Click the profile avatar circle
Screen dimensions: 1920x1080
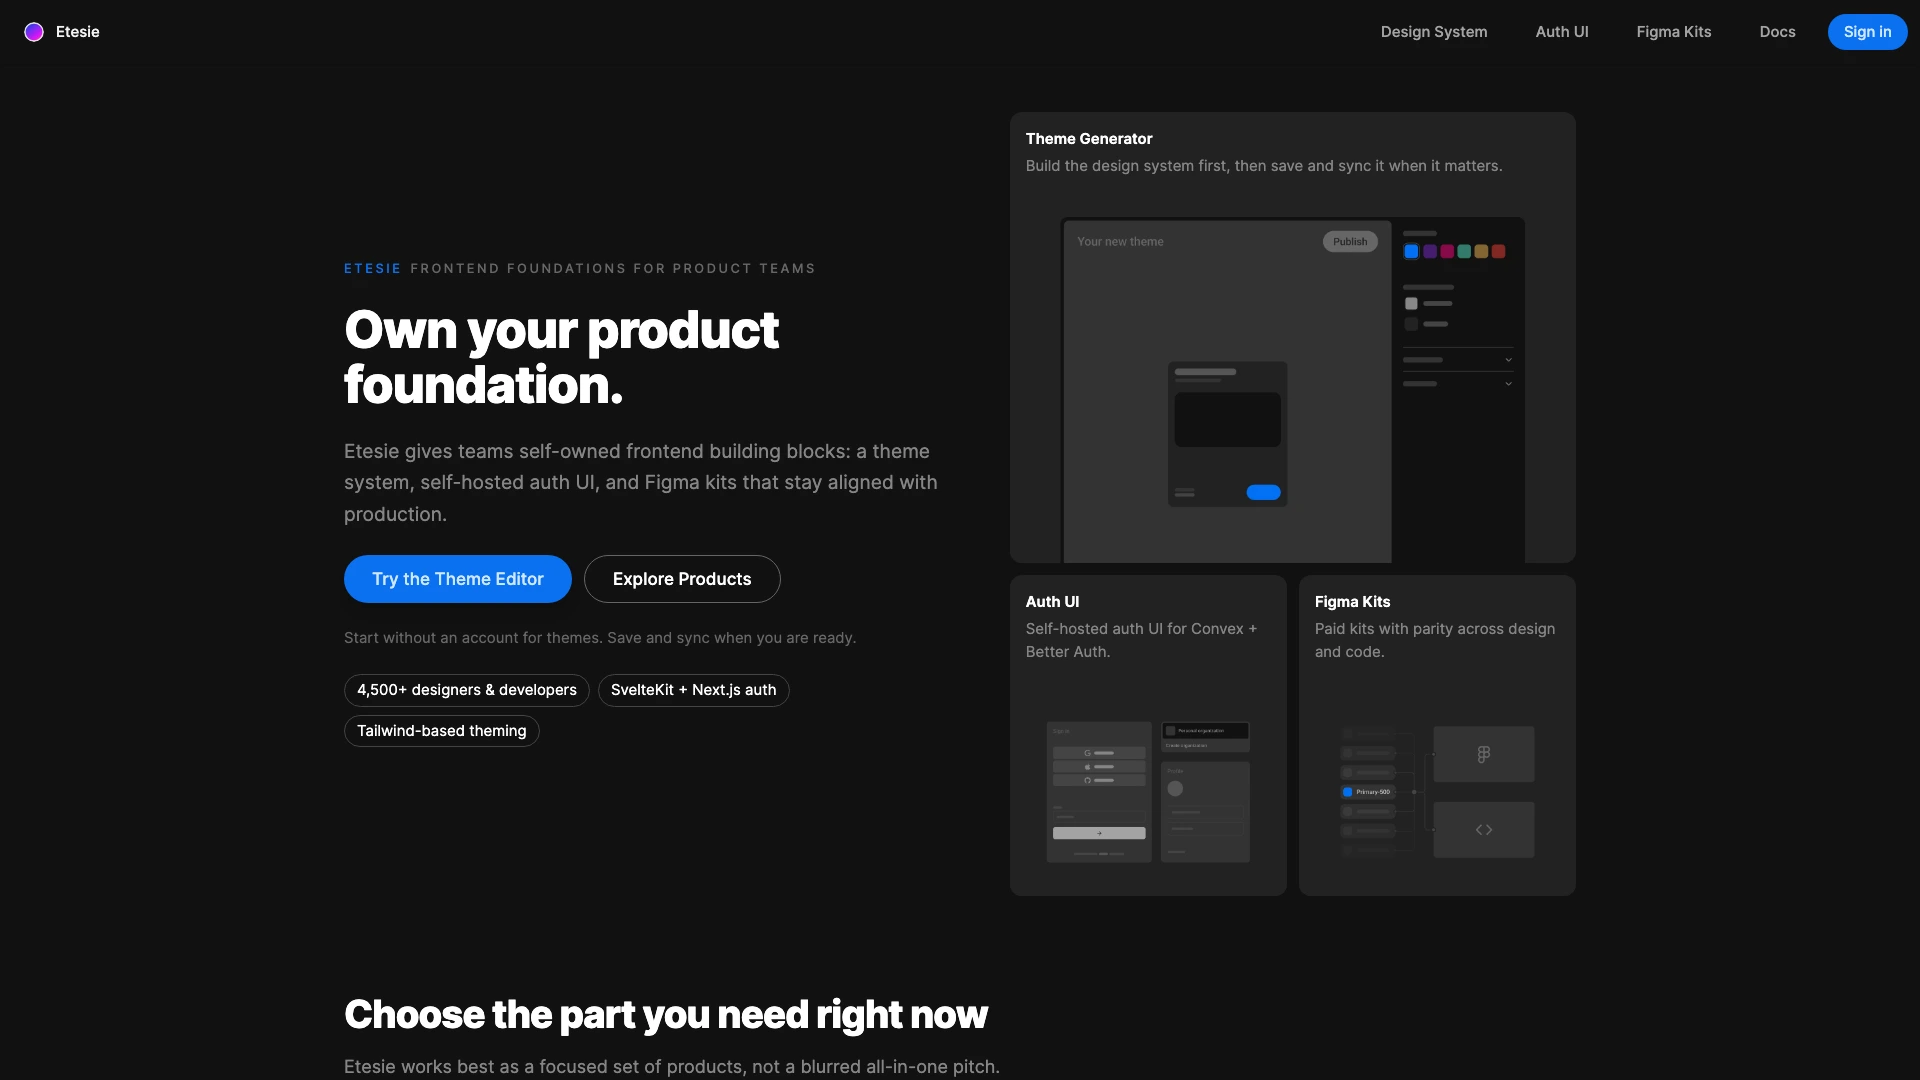click(1175, 788)
